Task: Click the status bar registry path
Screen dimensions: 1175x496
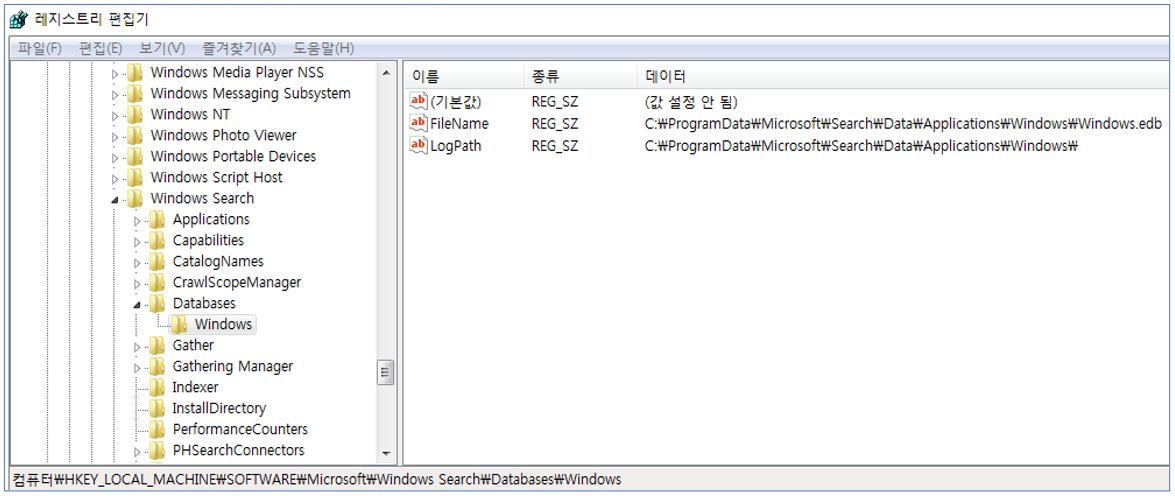Action: point(317,479)
